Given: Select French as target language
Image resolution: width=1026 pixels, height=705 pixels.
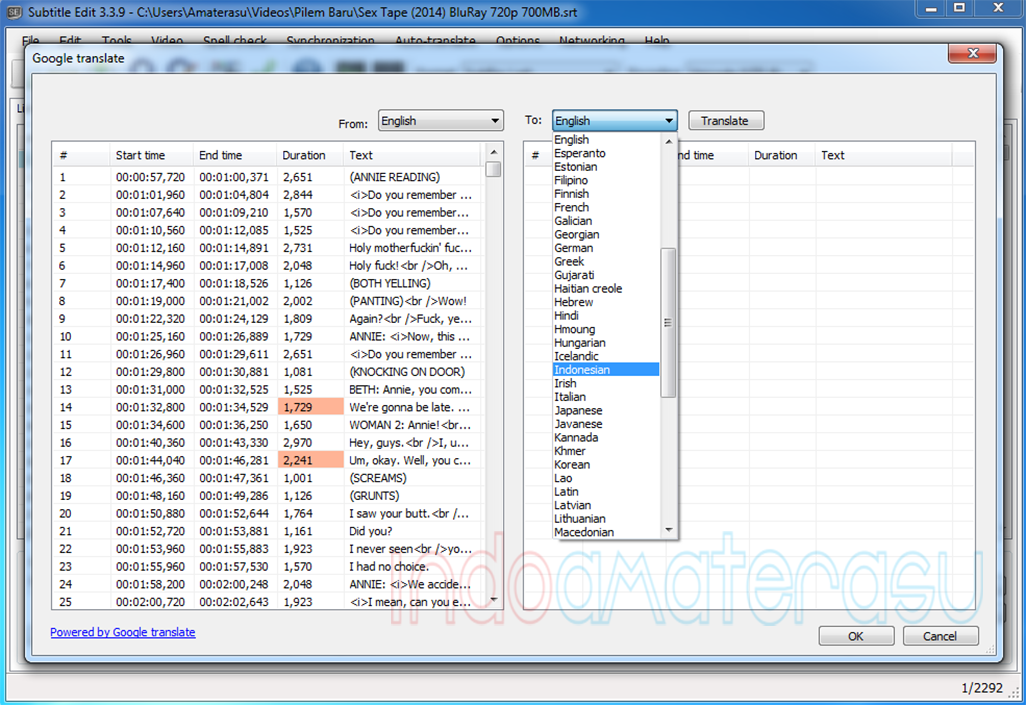Looking at the screenshot, I should coord(606,208).
